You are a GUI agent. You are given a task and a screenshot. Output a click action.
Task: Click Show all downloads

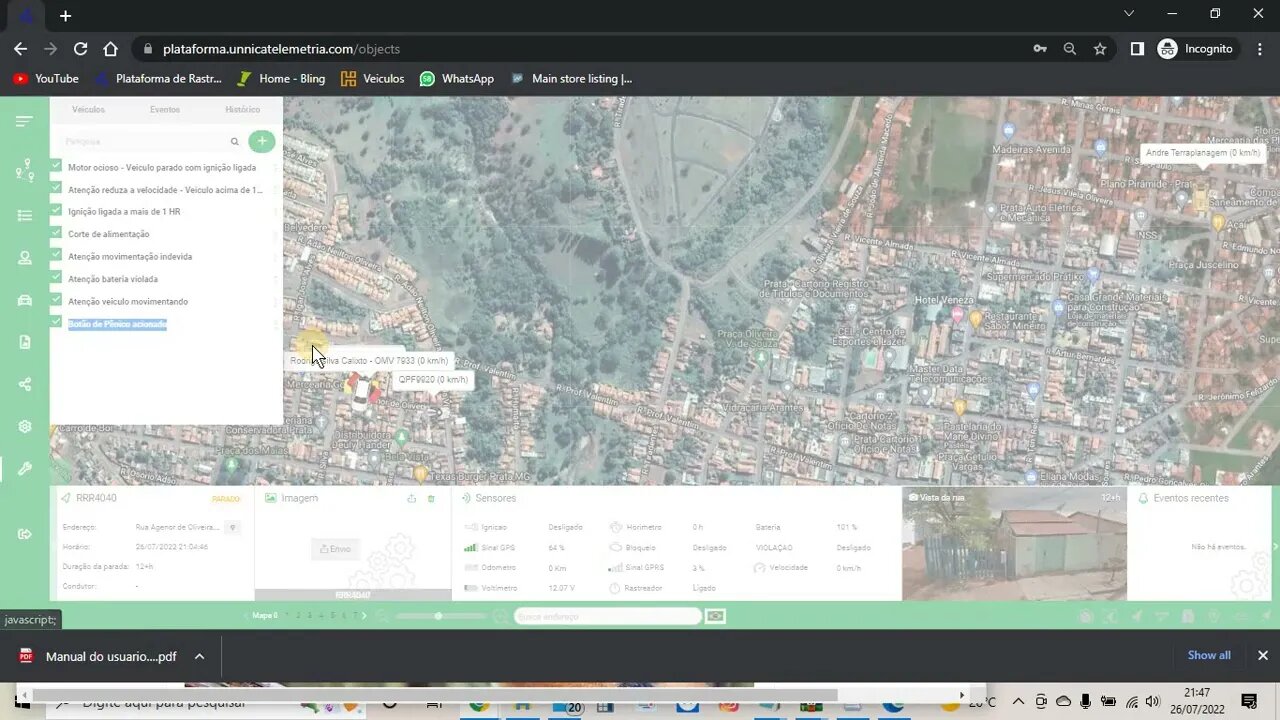(x=1209, y=655)
